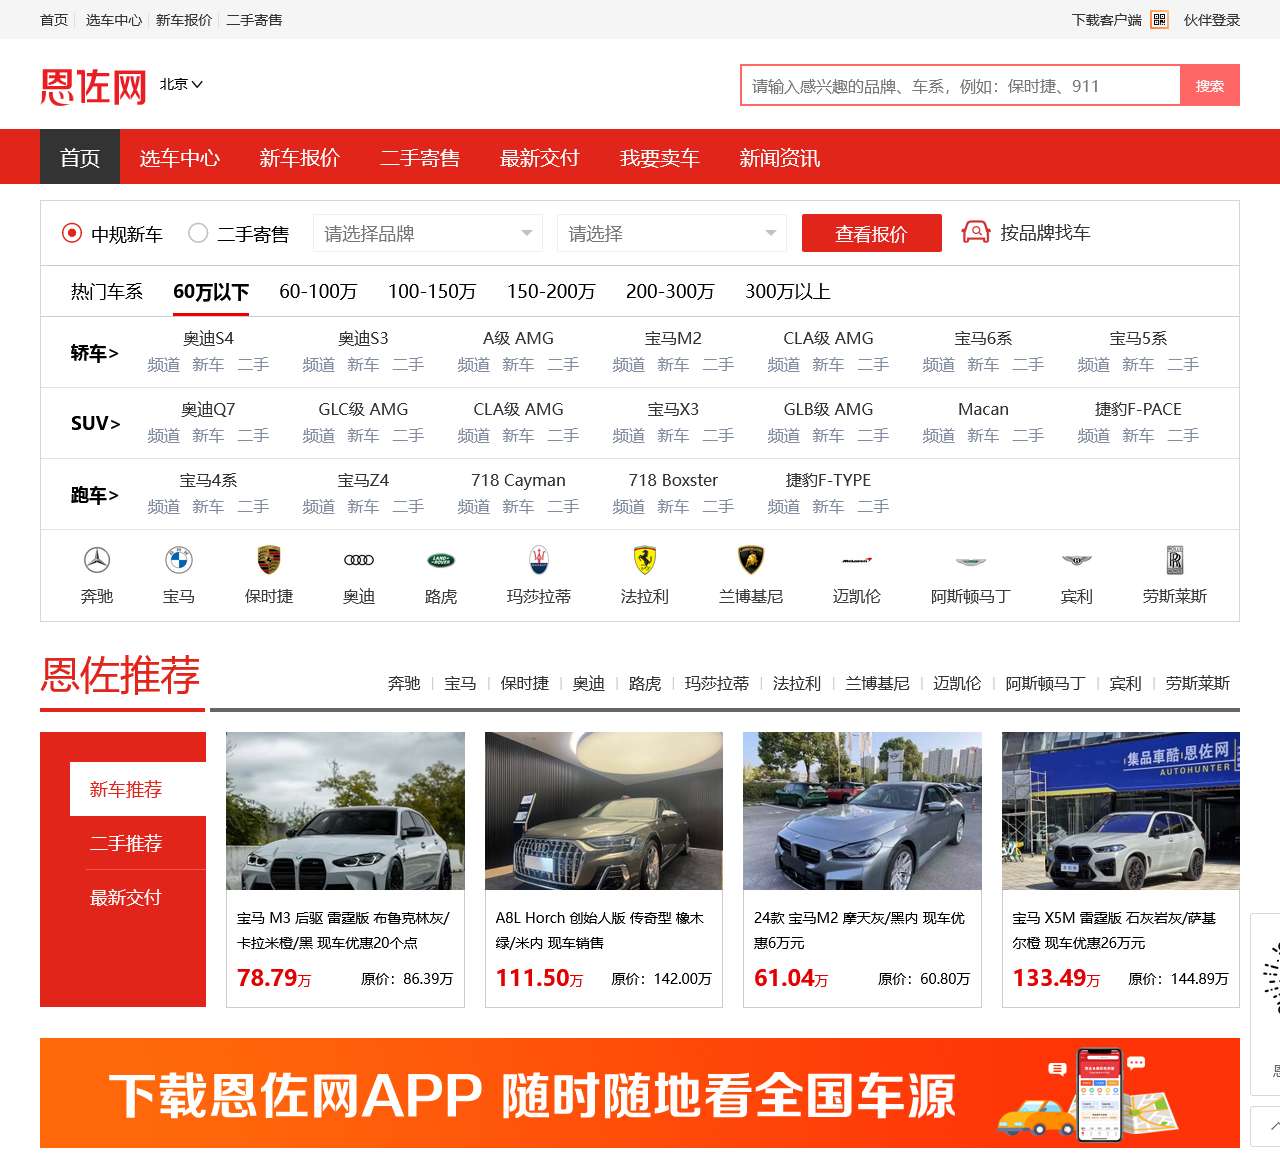Expand the 跑车 category
This screenshot has width=1280, height=1167.
pos(95,495)
